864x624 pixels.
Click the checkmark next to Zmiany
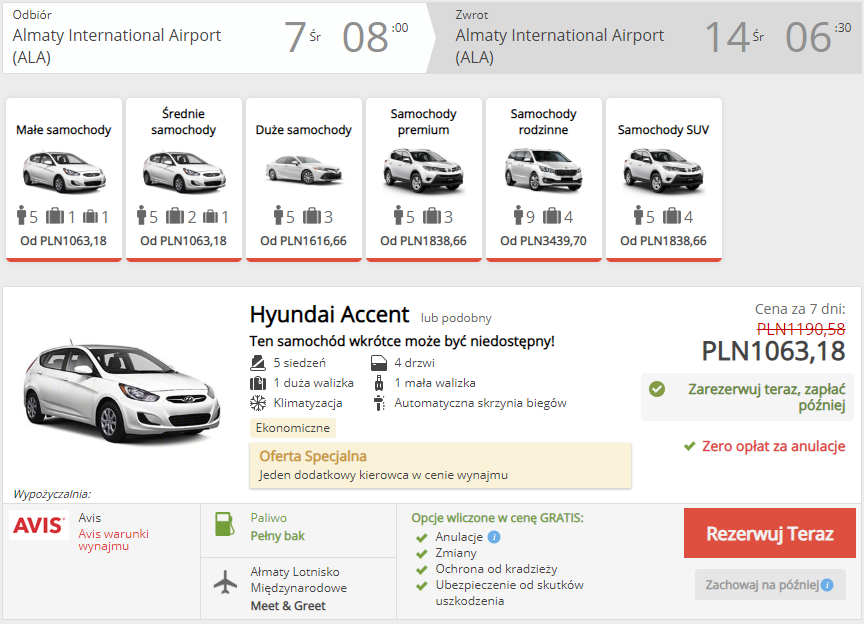coord(422,554)
